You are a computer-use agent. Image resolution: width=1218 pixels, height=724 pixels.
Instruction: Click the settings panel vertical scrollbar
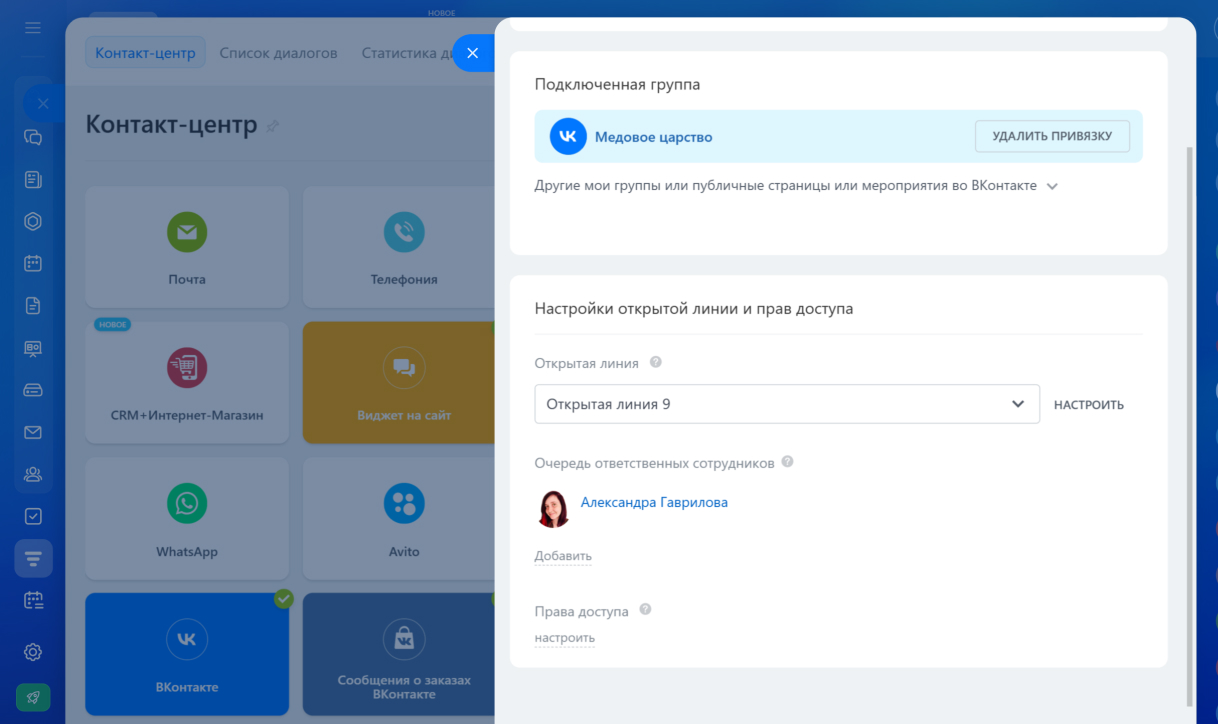(1189, 427)
